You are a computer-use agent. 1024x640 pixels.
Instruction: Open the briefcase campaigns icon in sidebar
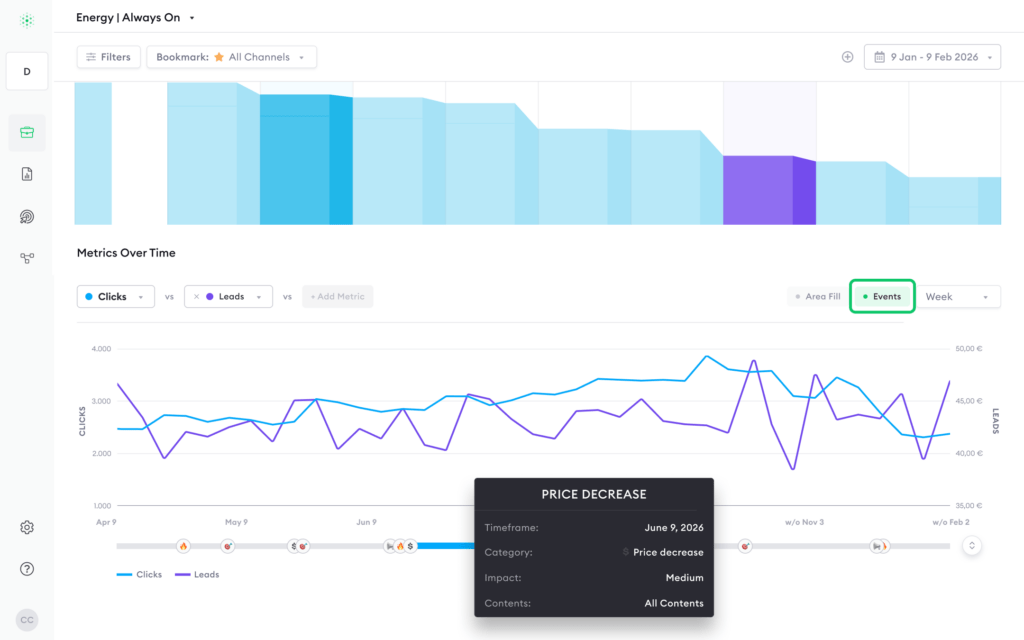[x=27, y=133]
